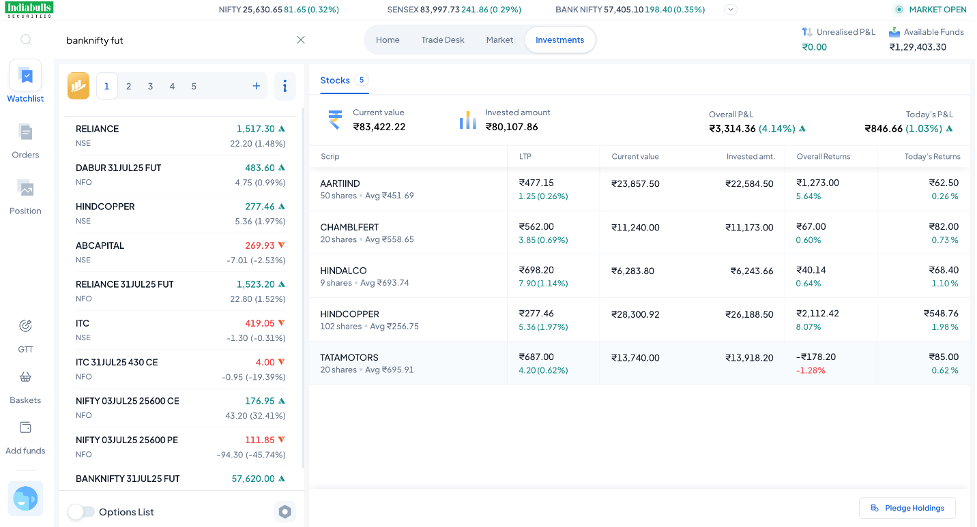Expand the index ticker dropdown arrow
Screen dimensions: 977x527
pyautogui.click(x=731, y=9)
